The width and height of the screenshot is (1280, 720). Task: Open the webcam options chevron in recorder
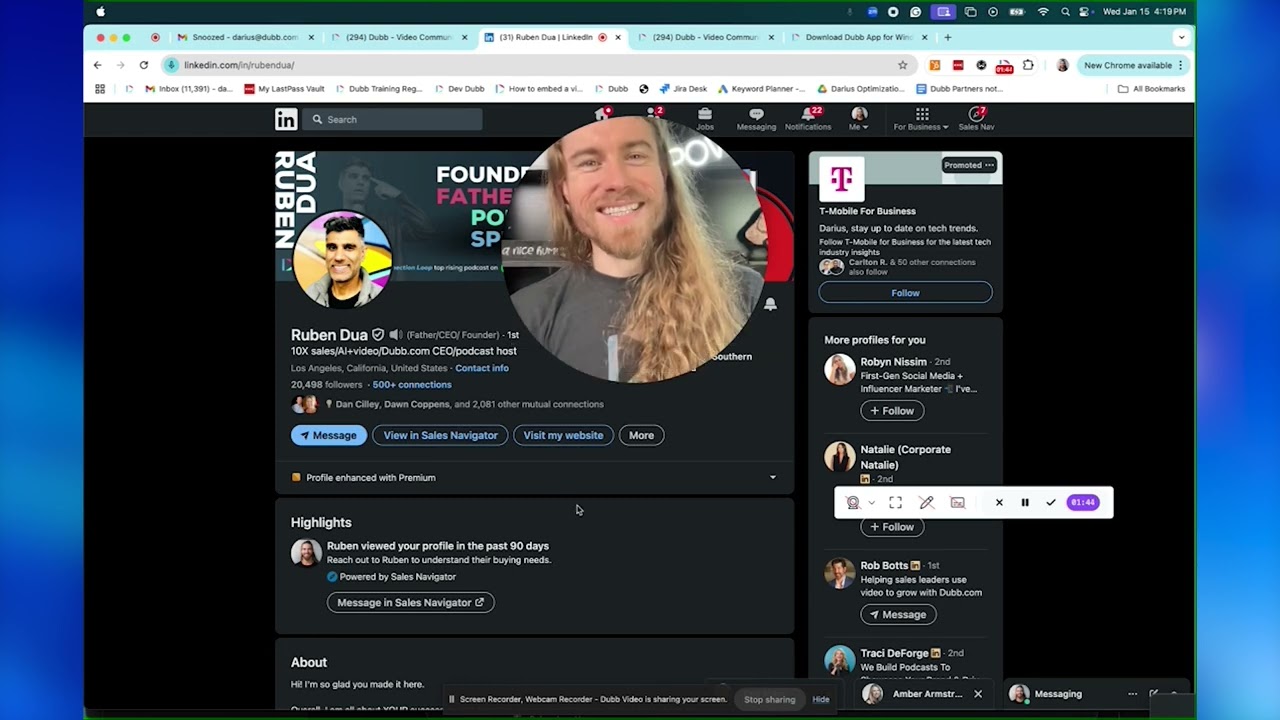click(872, 502)
